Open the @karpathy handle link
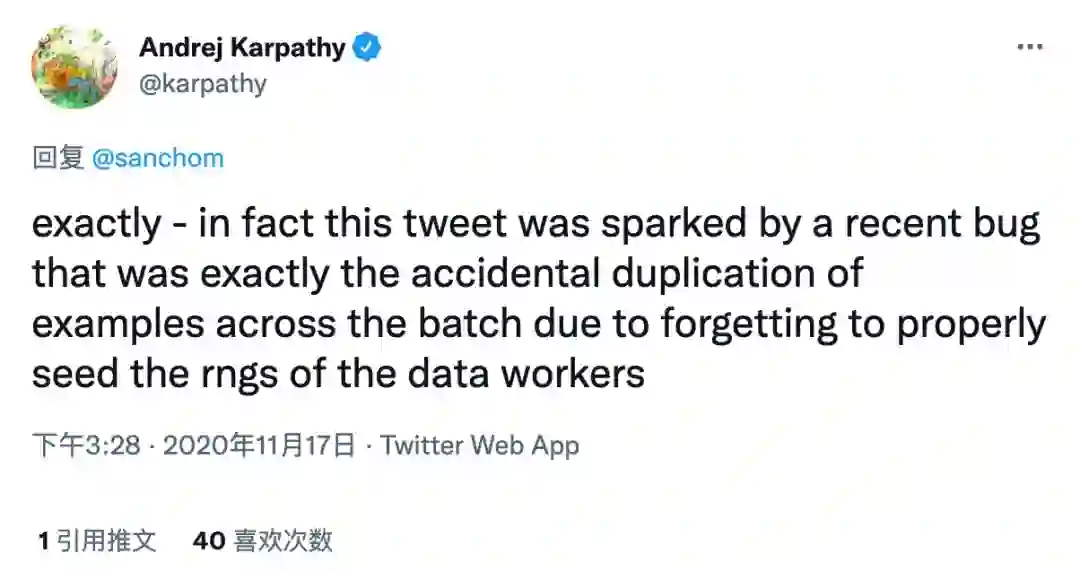The height and width of the screenshot is (570, 1080). (x=203, y=83)
